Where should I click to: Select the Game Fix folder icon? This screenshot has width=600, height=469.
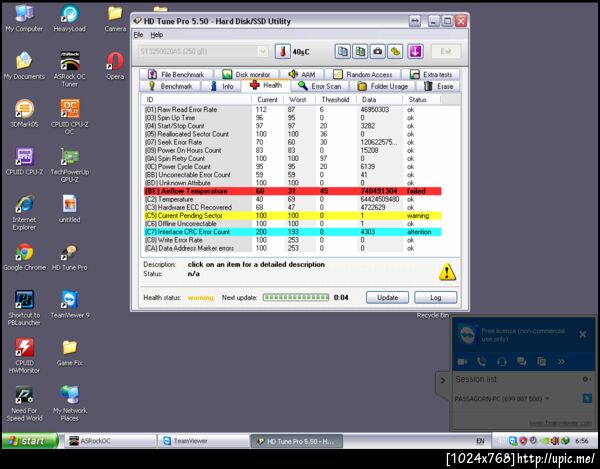pos(70,352)
